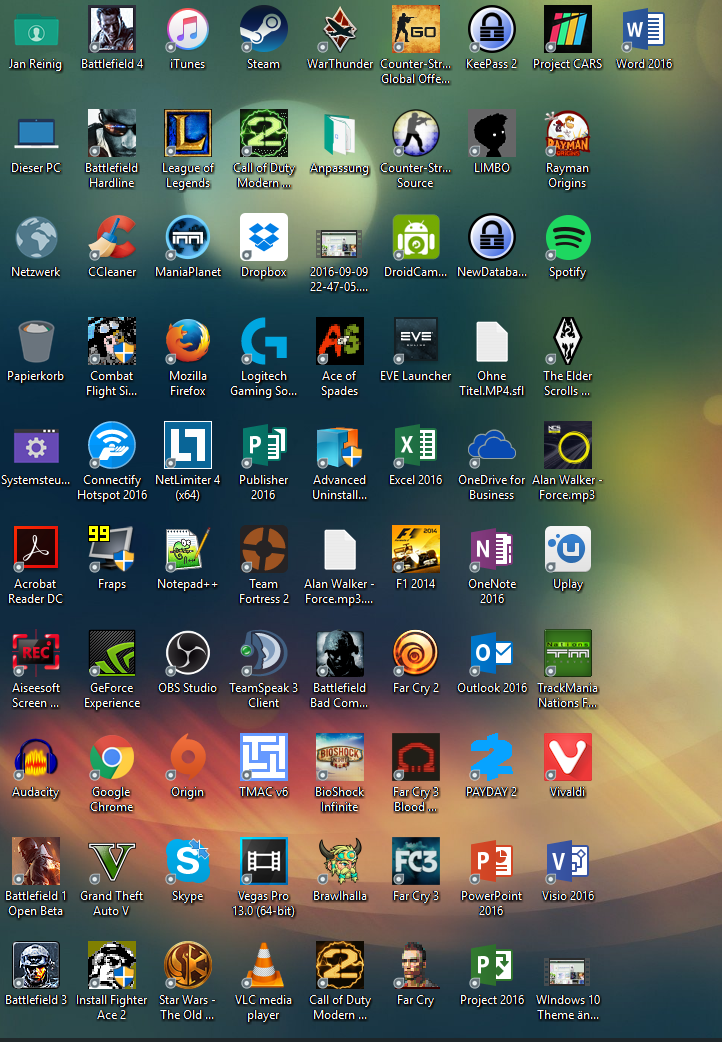Select the DroidCam icon
The image size is (722, 1042).
click(x=416, y=237)
